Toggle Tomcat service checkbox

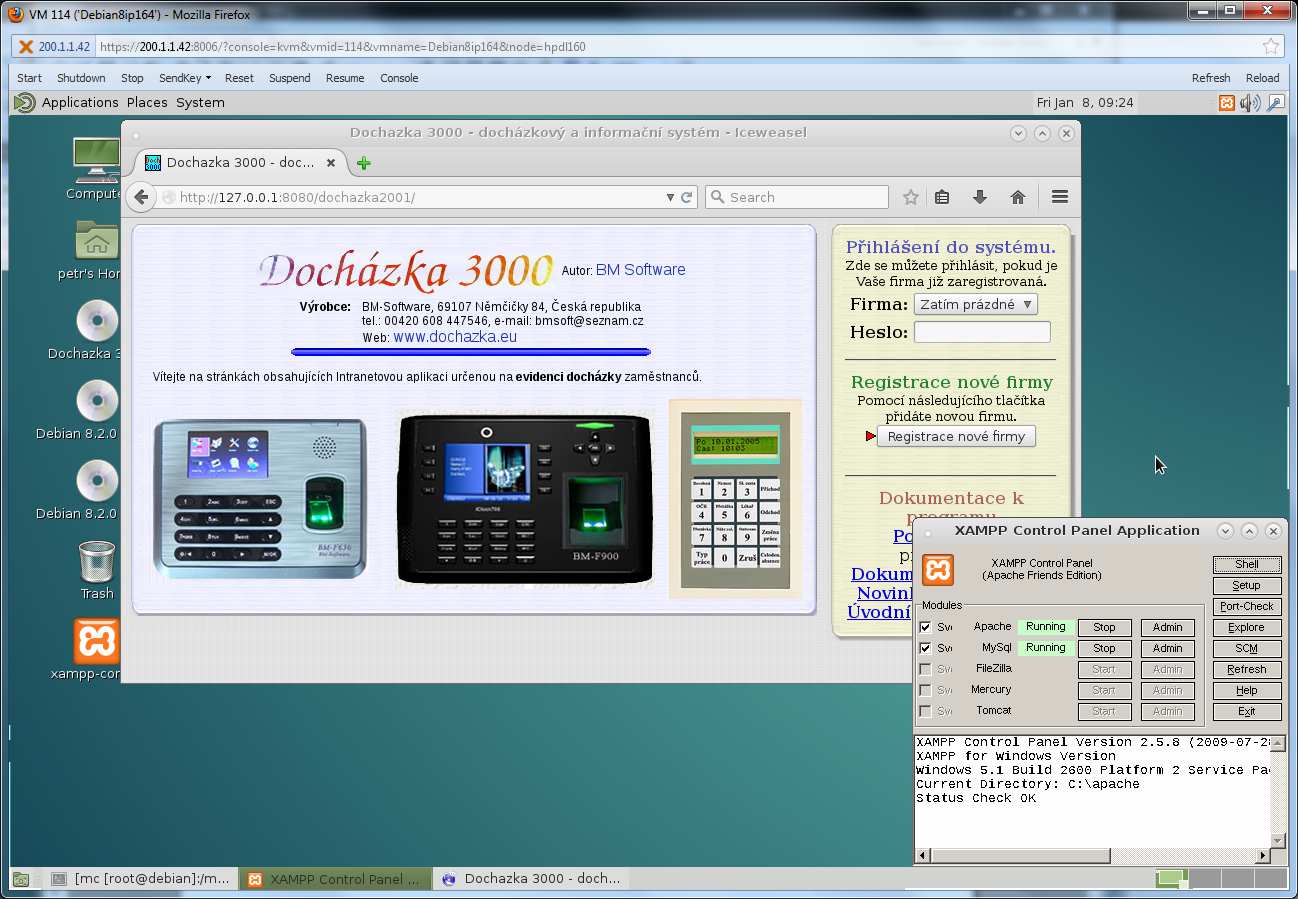click(x=925, y=711)
